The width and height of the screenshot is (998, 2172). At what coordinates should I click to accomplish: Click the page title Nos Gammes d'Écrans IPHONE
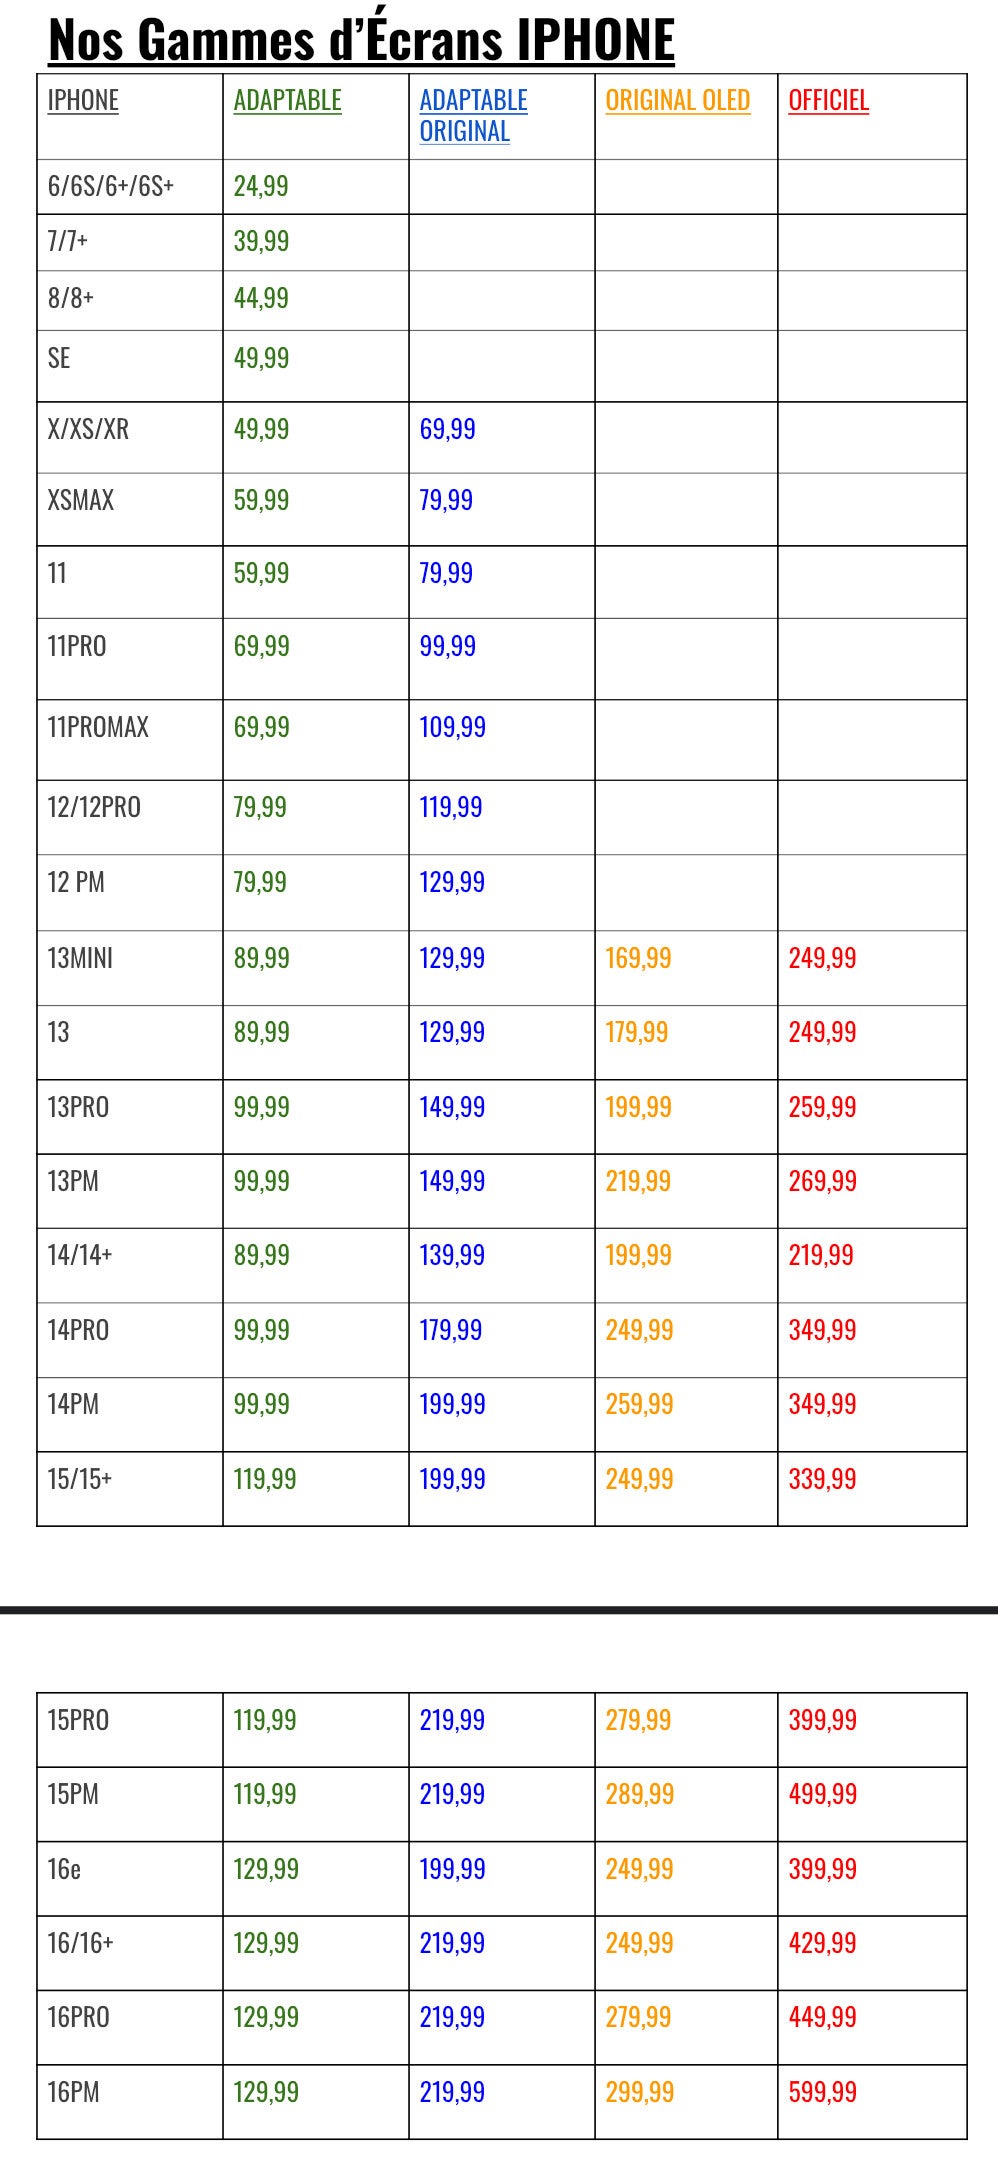click(x=361, y=40)
